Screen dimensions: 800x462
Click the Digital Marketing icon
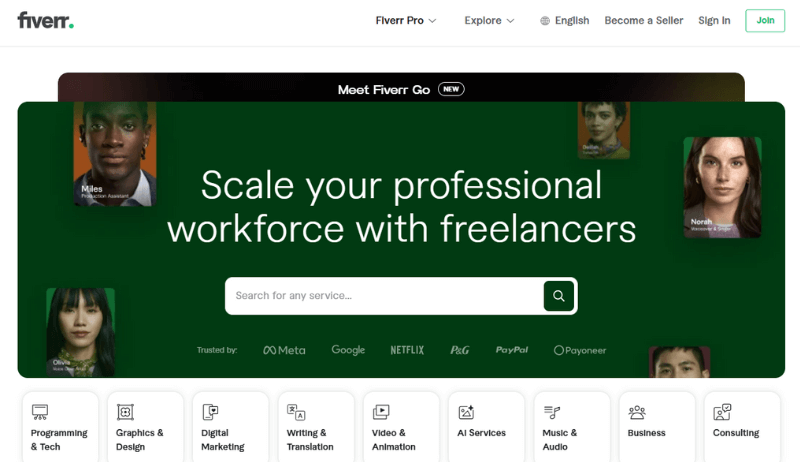pos(210,412)
